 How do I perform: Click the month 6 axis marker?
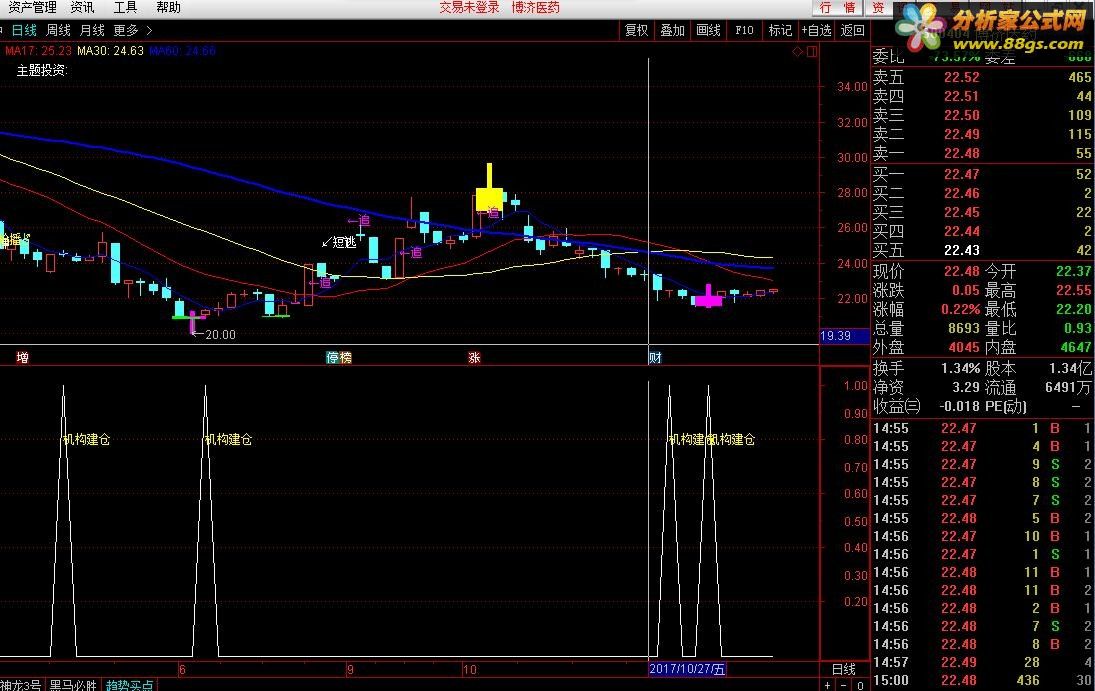[x=182, y=669]
